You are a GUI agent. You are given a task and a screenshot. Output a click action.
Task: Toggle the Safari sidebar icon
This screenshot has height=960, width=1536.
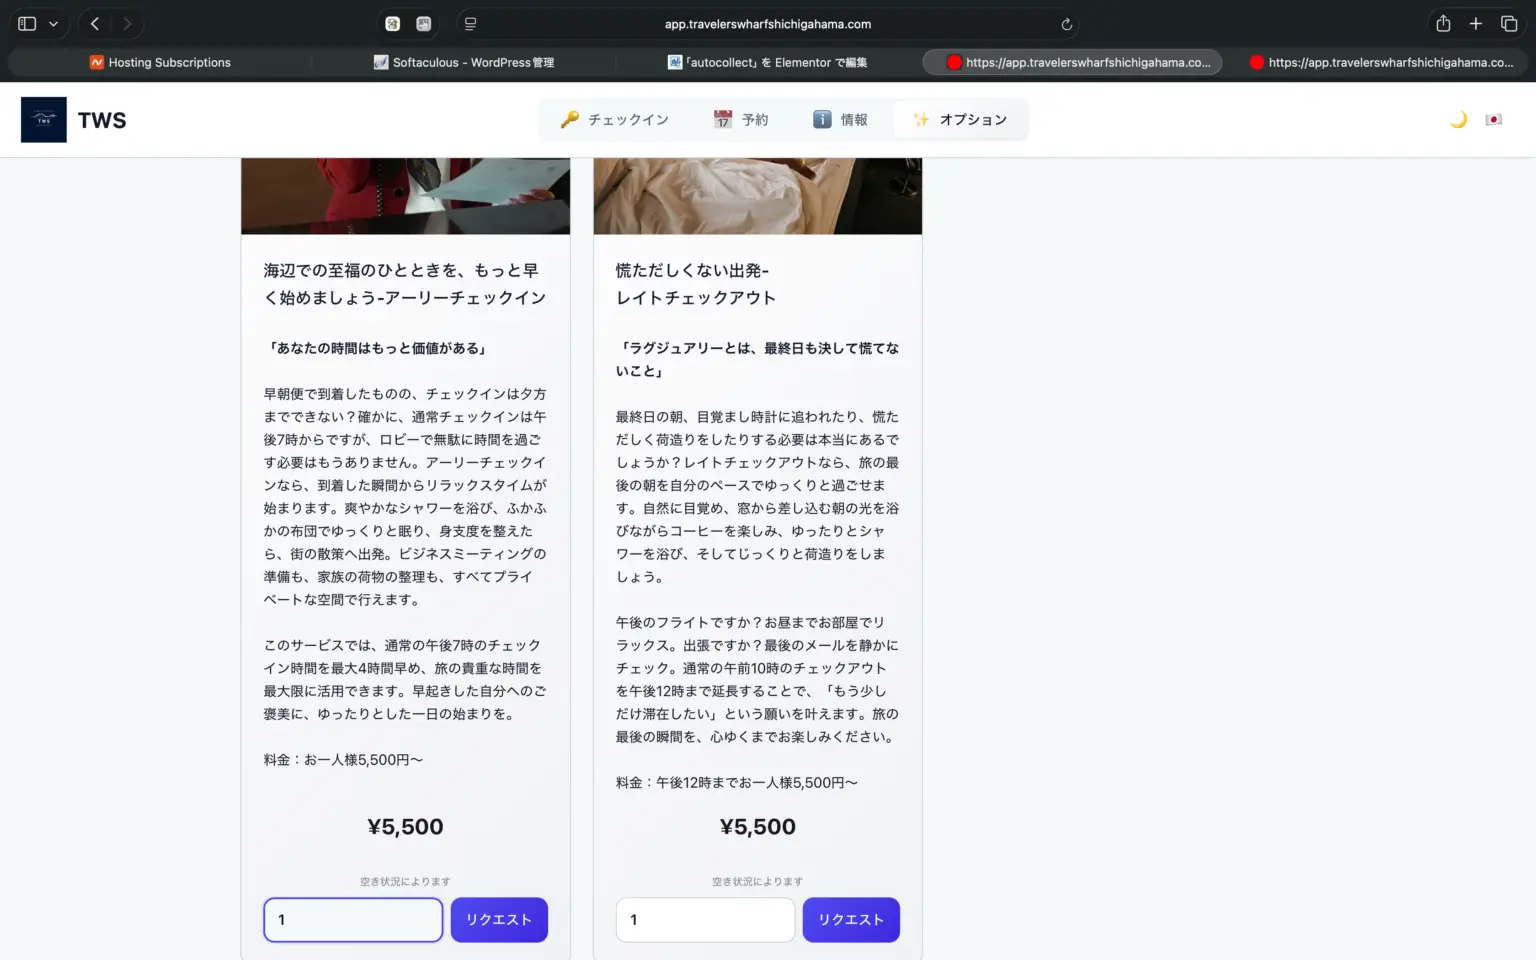click(x=27, y=24)
